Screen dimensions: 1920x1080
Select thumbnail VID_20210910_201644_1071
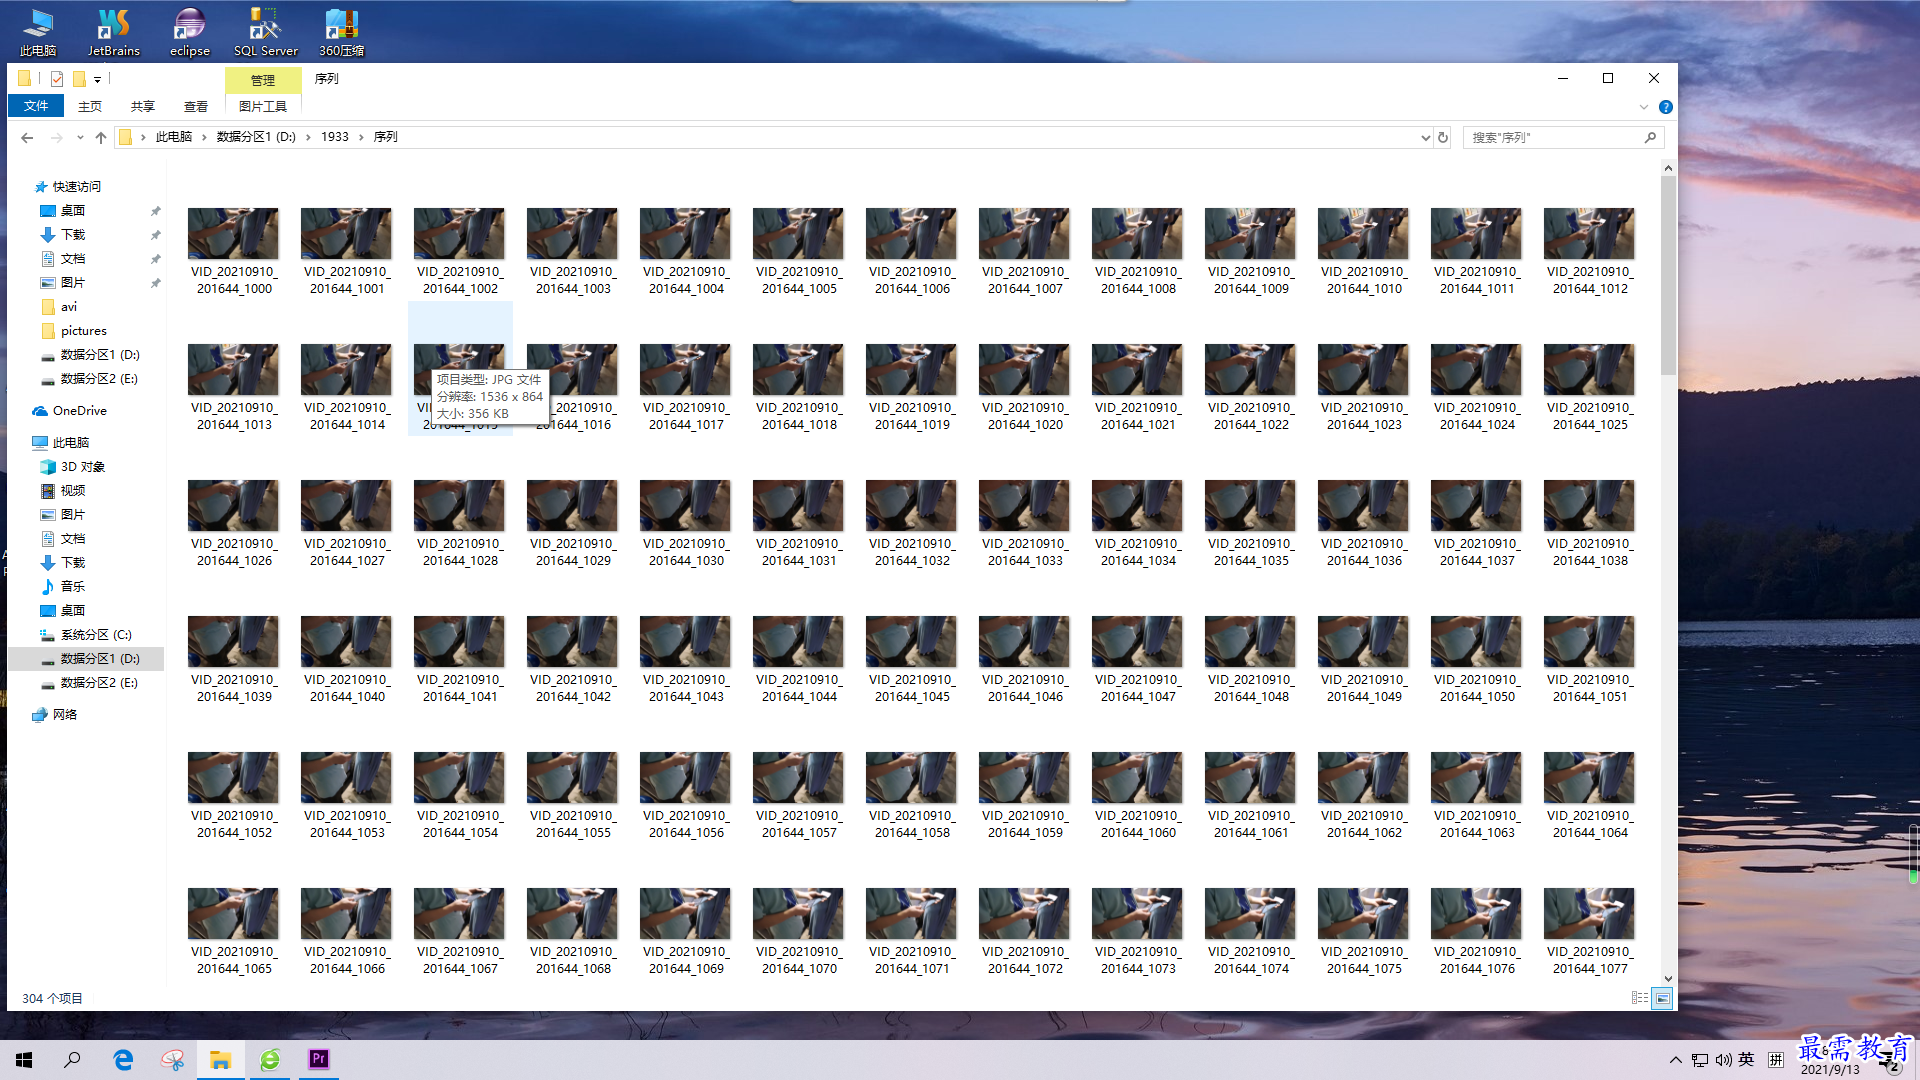[x=912, y=930]
